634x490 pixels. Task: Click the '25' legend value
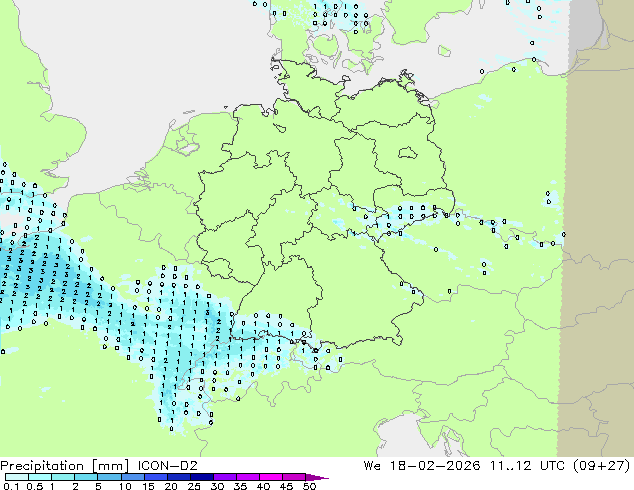(194, 486)
